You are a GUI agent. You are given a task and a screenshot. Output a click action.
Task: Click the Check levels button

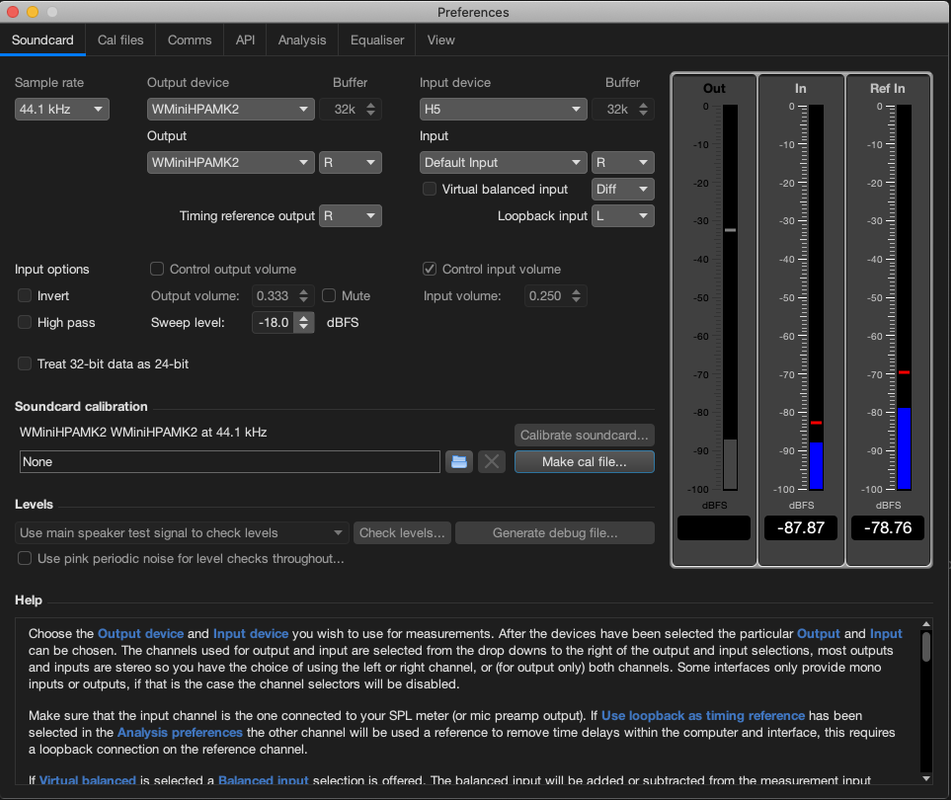[x=402, y=533]
